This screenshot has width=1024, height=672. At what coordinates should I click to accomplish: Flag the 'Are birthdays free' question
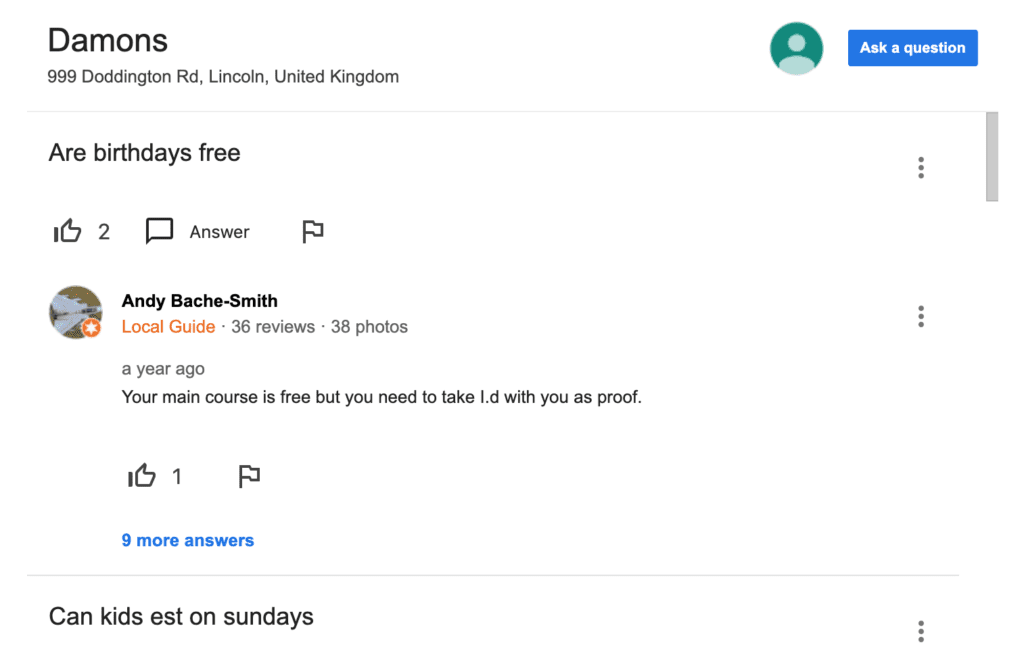pyautogui.click(x=313, y=232)
